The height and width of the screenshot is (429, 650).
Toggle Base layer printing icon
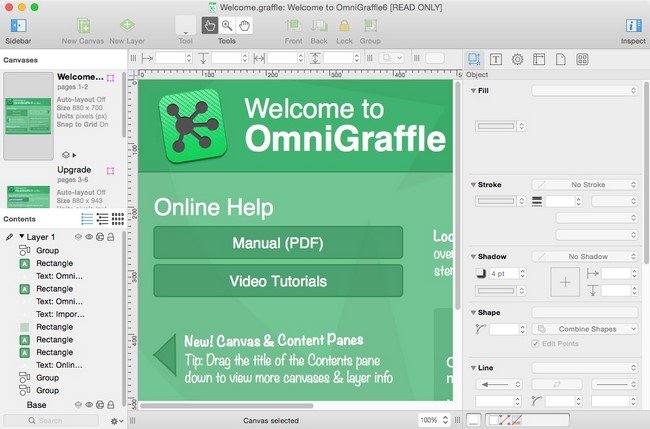(x=100, y=405)
